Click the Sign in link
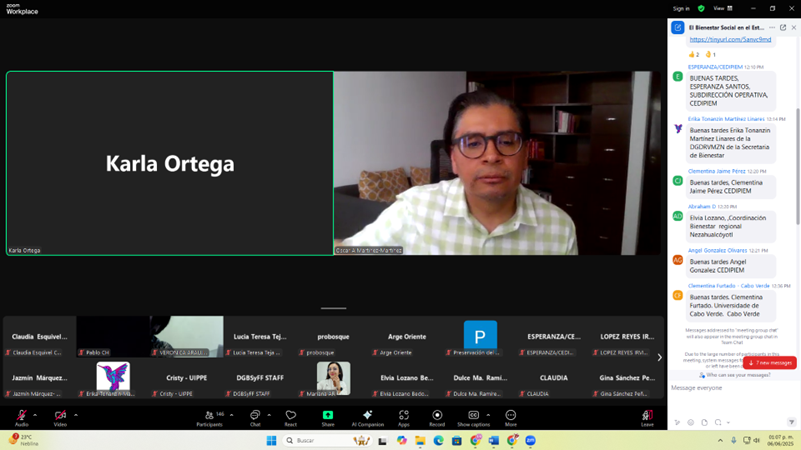Viewport: 801px width, 450px height. [x=681, y=8]
